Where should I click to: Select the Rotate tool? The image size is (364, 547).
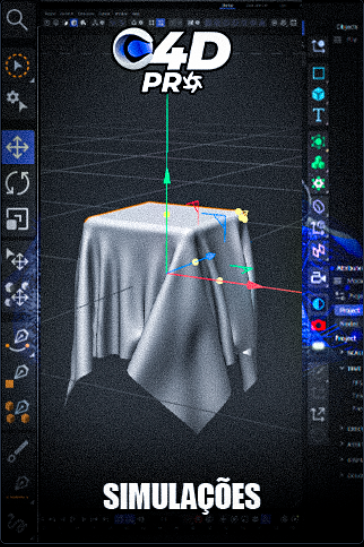(x=17, y=183)
